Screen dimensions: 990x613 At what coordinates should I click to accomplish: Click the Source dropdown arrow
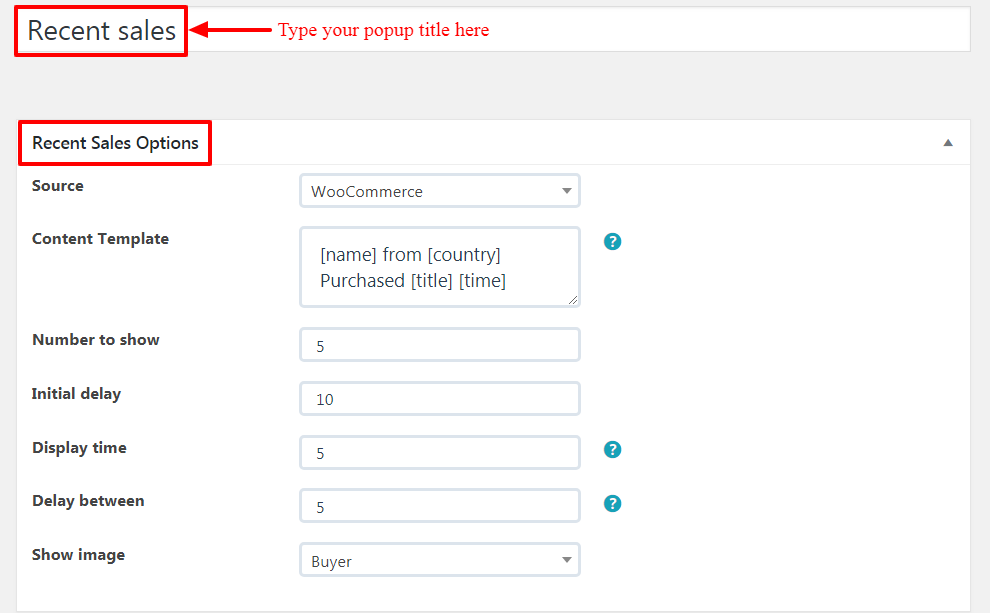click(566, 191)
